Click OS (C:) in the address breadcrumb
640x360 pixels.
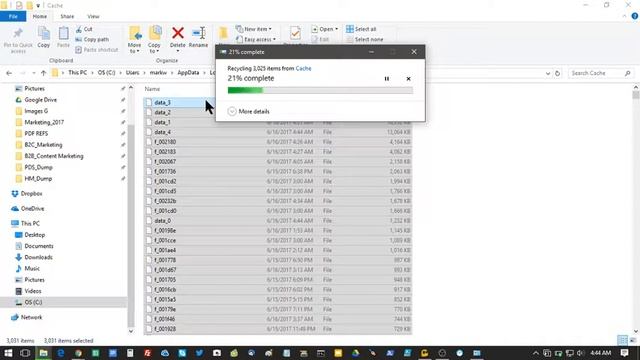[x=106, y=73]
